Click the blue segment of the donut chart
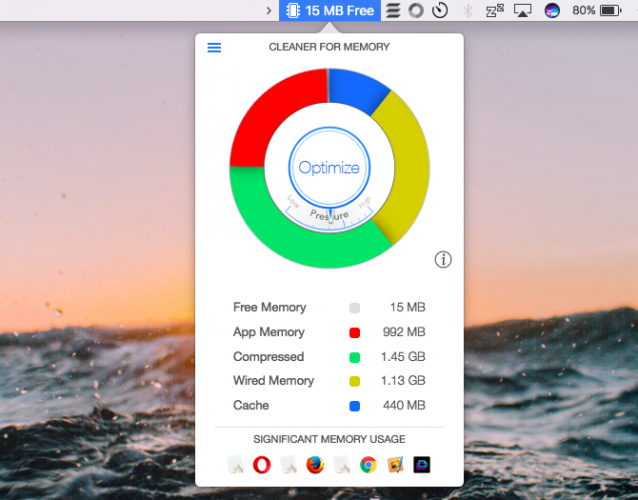 point(356,90)
